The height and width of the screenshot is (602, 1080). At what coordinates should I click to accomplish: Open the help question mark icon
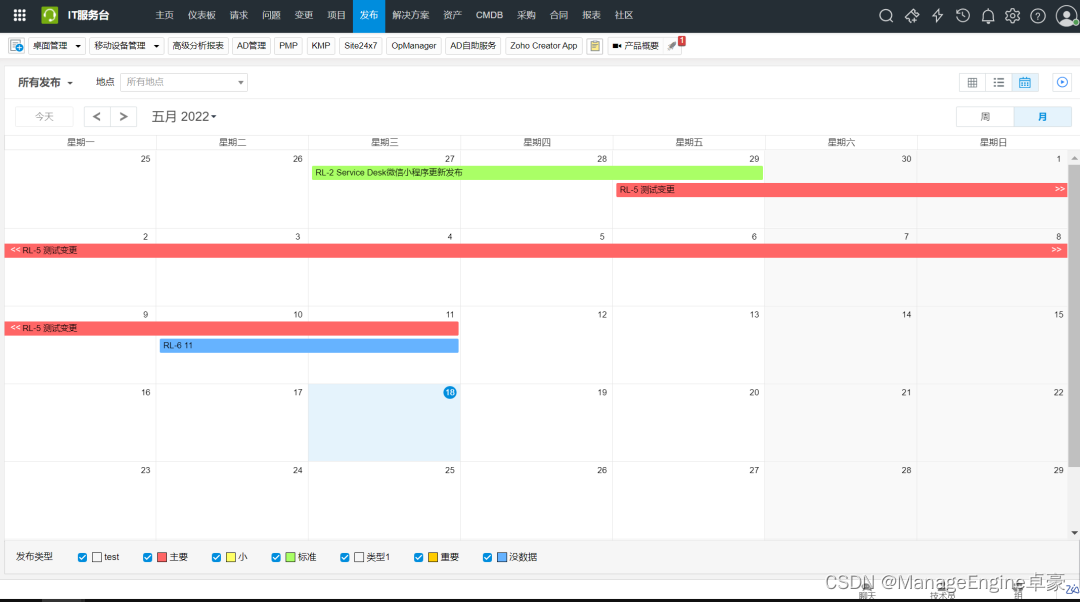point(1037,15)
